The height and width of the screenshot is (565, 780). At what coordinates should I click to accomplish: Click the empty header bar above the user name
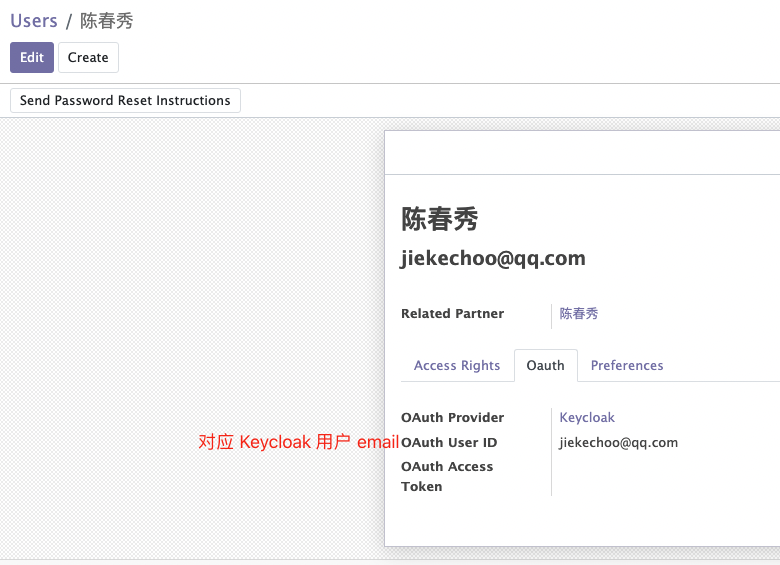pyautogui.click(x=582, y=153)
